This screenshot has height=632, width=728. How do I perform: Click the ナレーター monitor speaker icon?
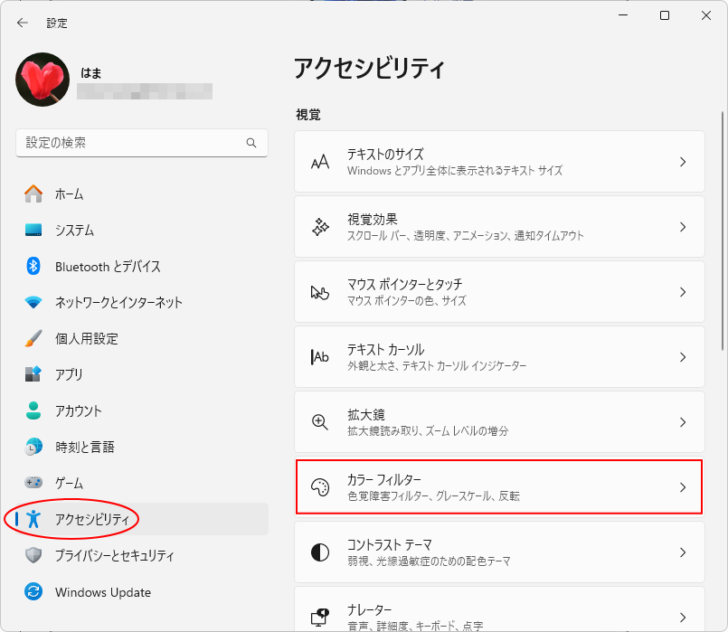(x=320, y=617)
